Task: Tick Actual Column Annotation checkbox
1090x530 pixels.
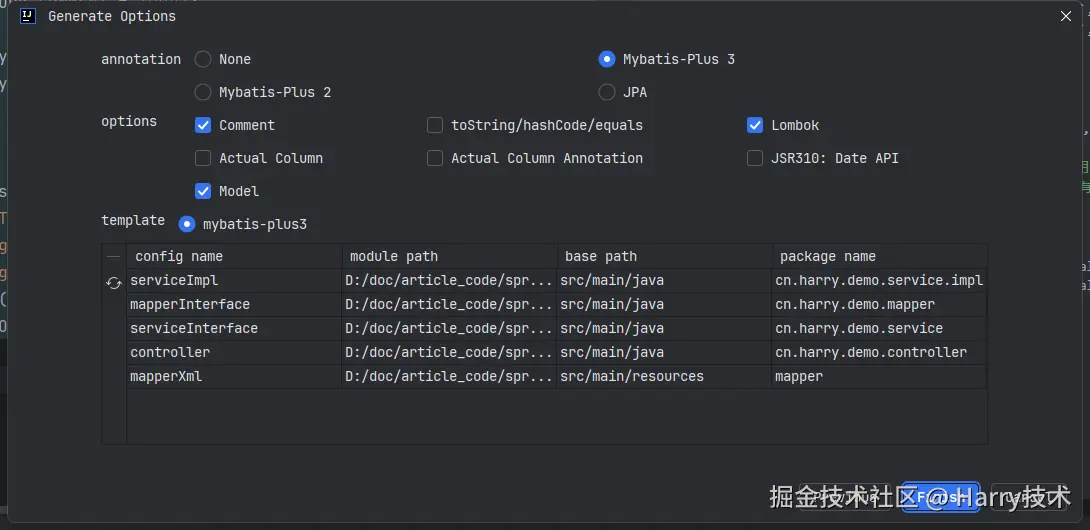Action: [x=435, y=158]
